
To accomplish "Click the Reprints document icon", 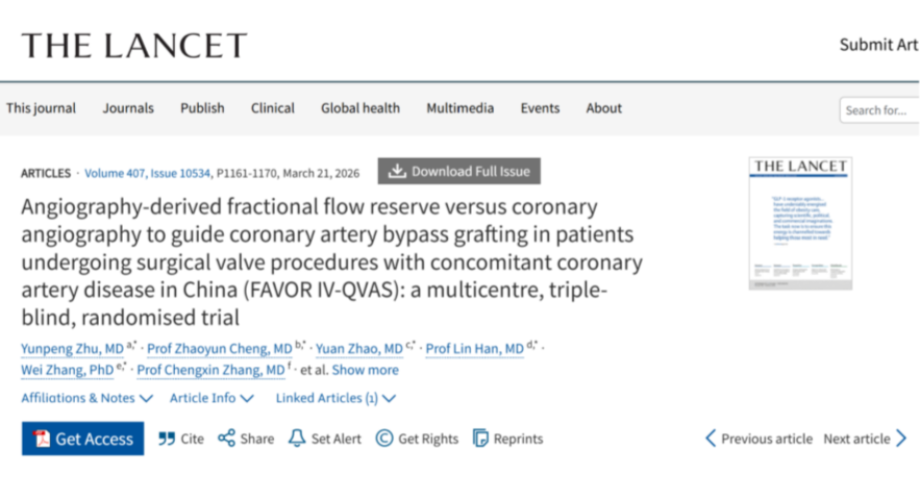I will (481, 439).
